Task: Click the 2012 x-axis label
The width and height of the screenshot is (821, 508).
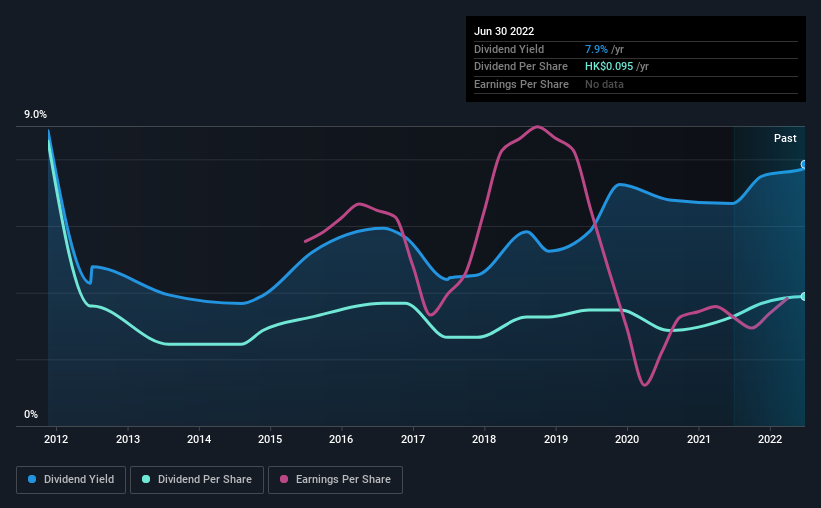Action: (x=56, y=439)
